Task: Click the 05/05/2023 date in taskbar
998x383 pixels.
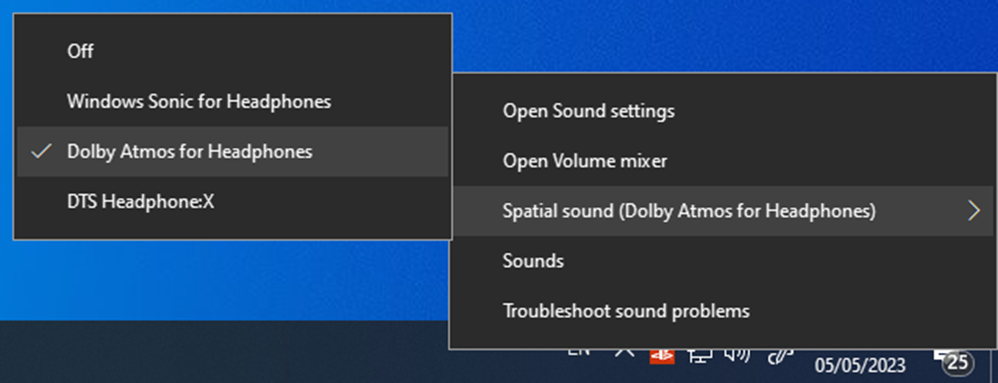Action: pos(860,366)
